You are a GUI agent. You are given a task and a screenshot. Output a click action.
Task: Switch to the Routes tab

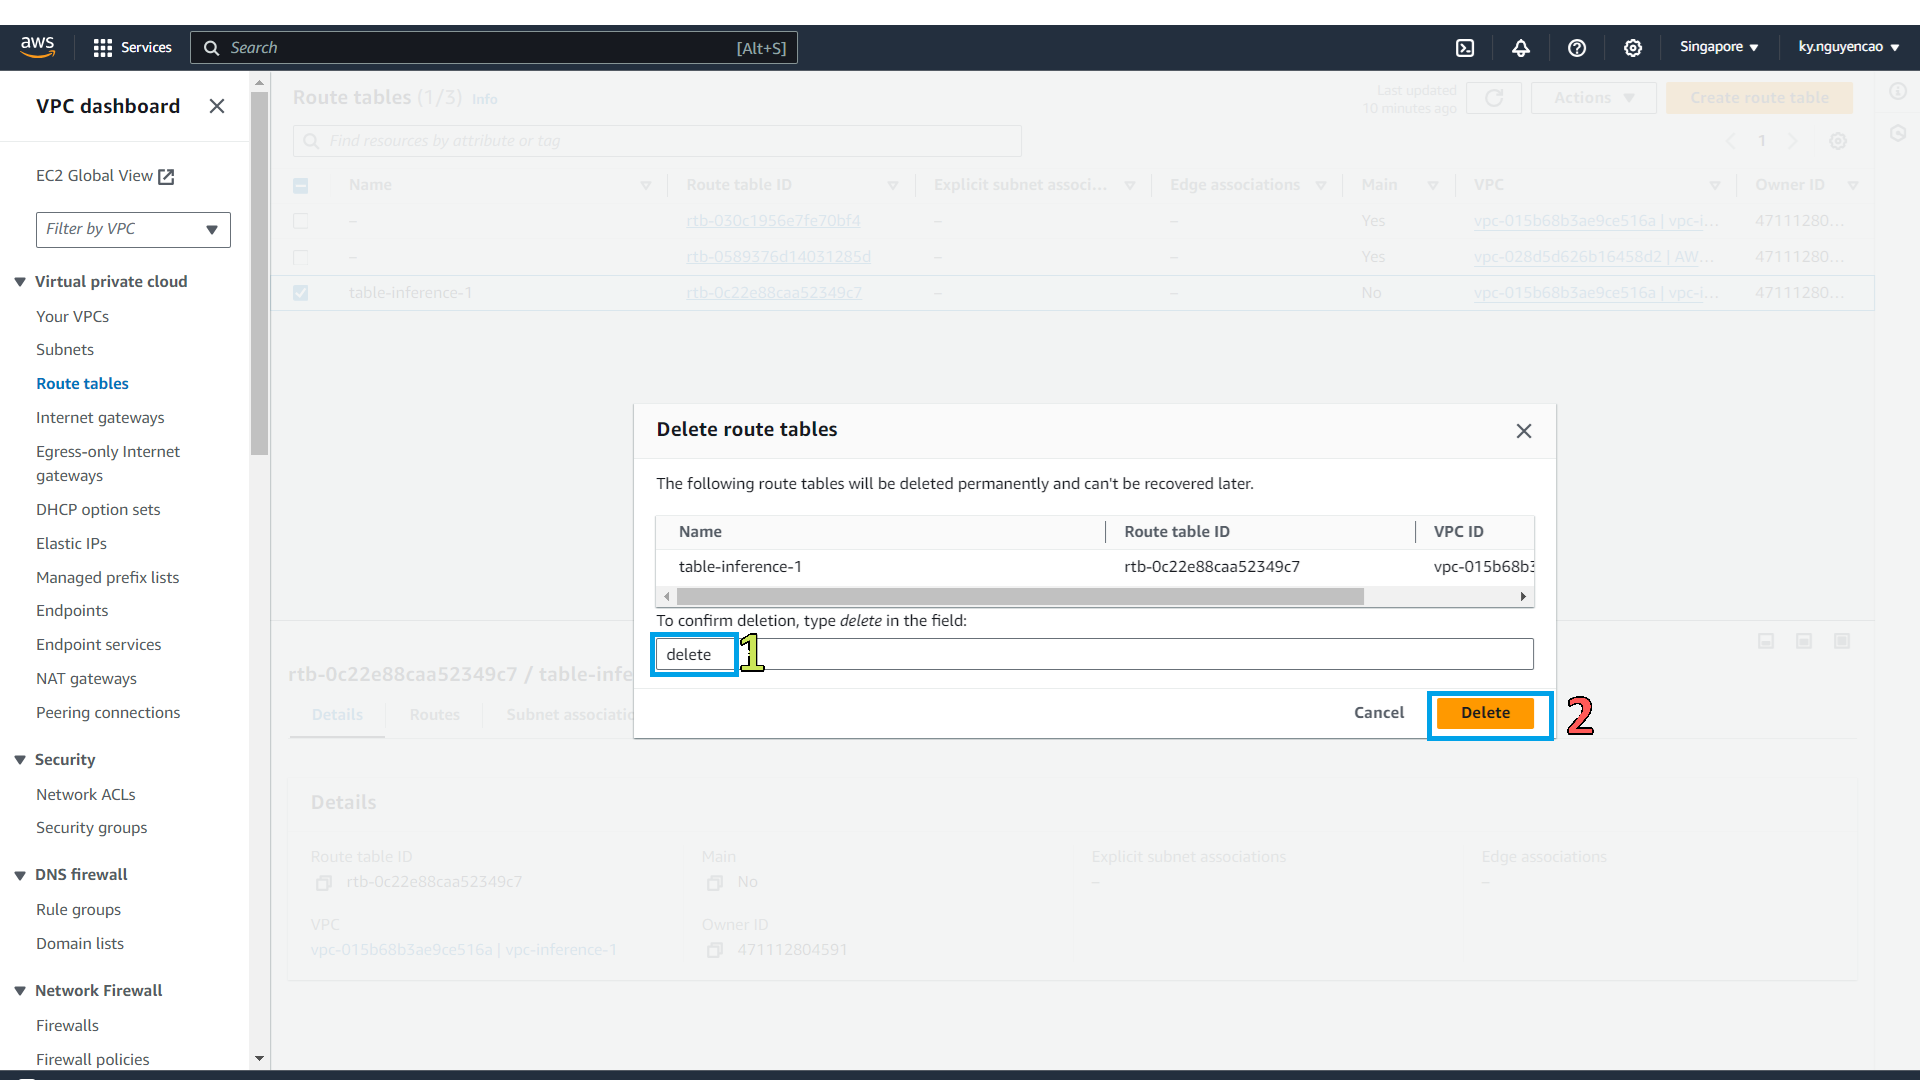(x=434, y=713)
